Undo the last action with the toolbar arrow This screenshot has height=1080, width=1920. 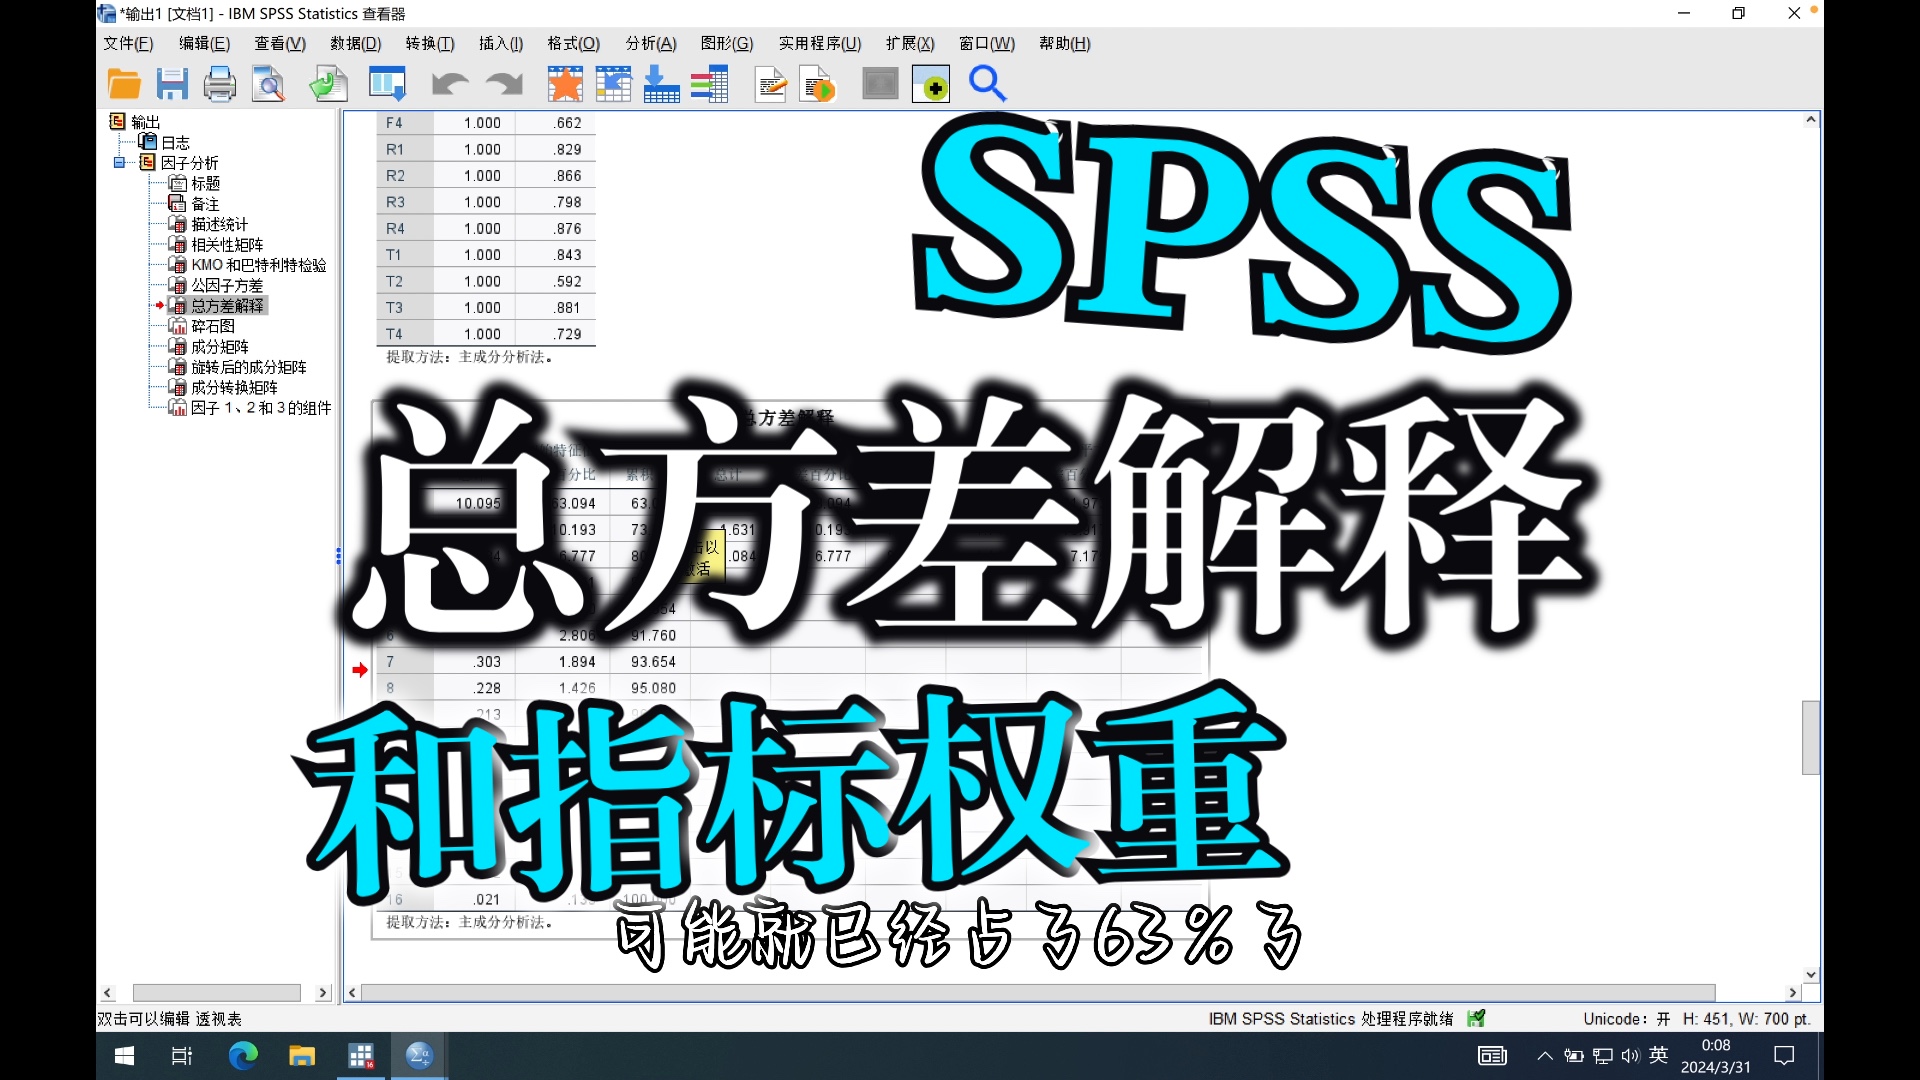click(450, 85)
